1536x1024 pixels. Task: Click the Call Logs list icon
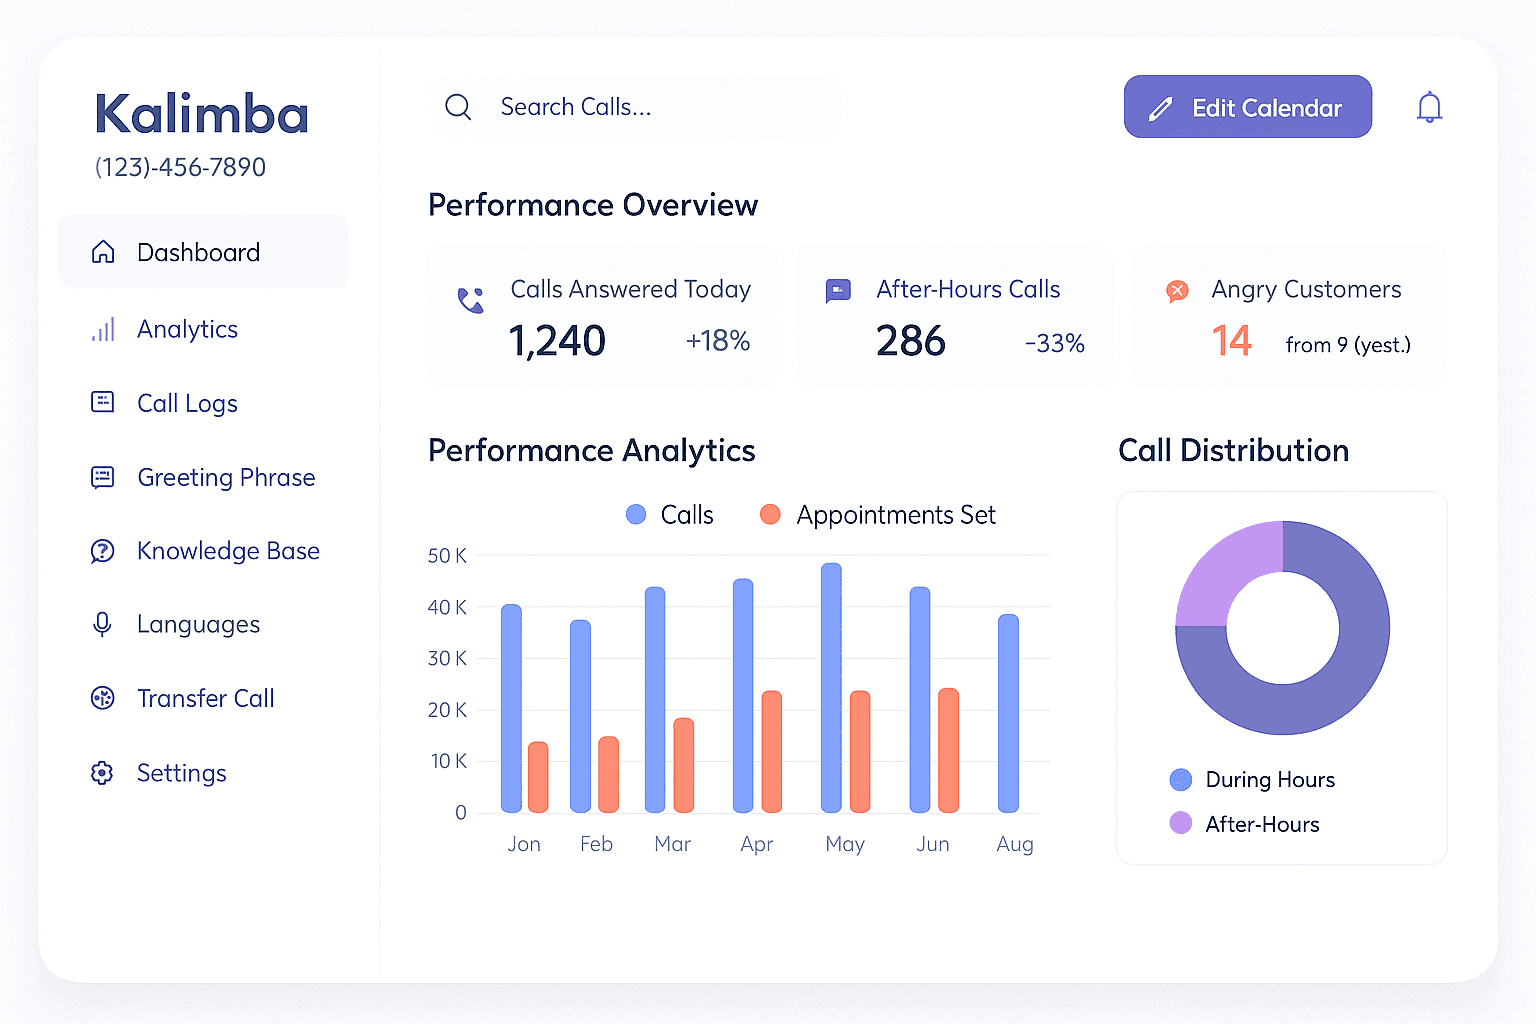click(x=103, y=402)
